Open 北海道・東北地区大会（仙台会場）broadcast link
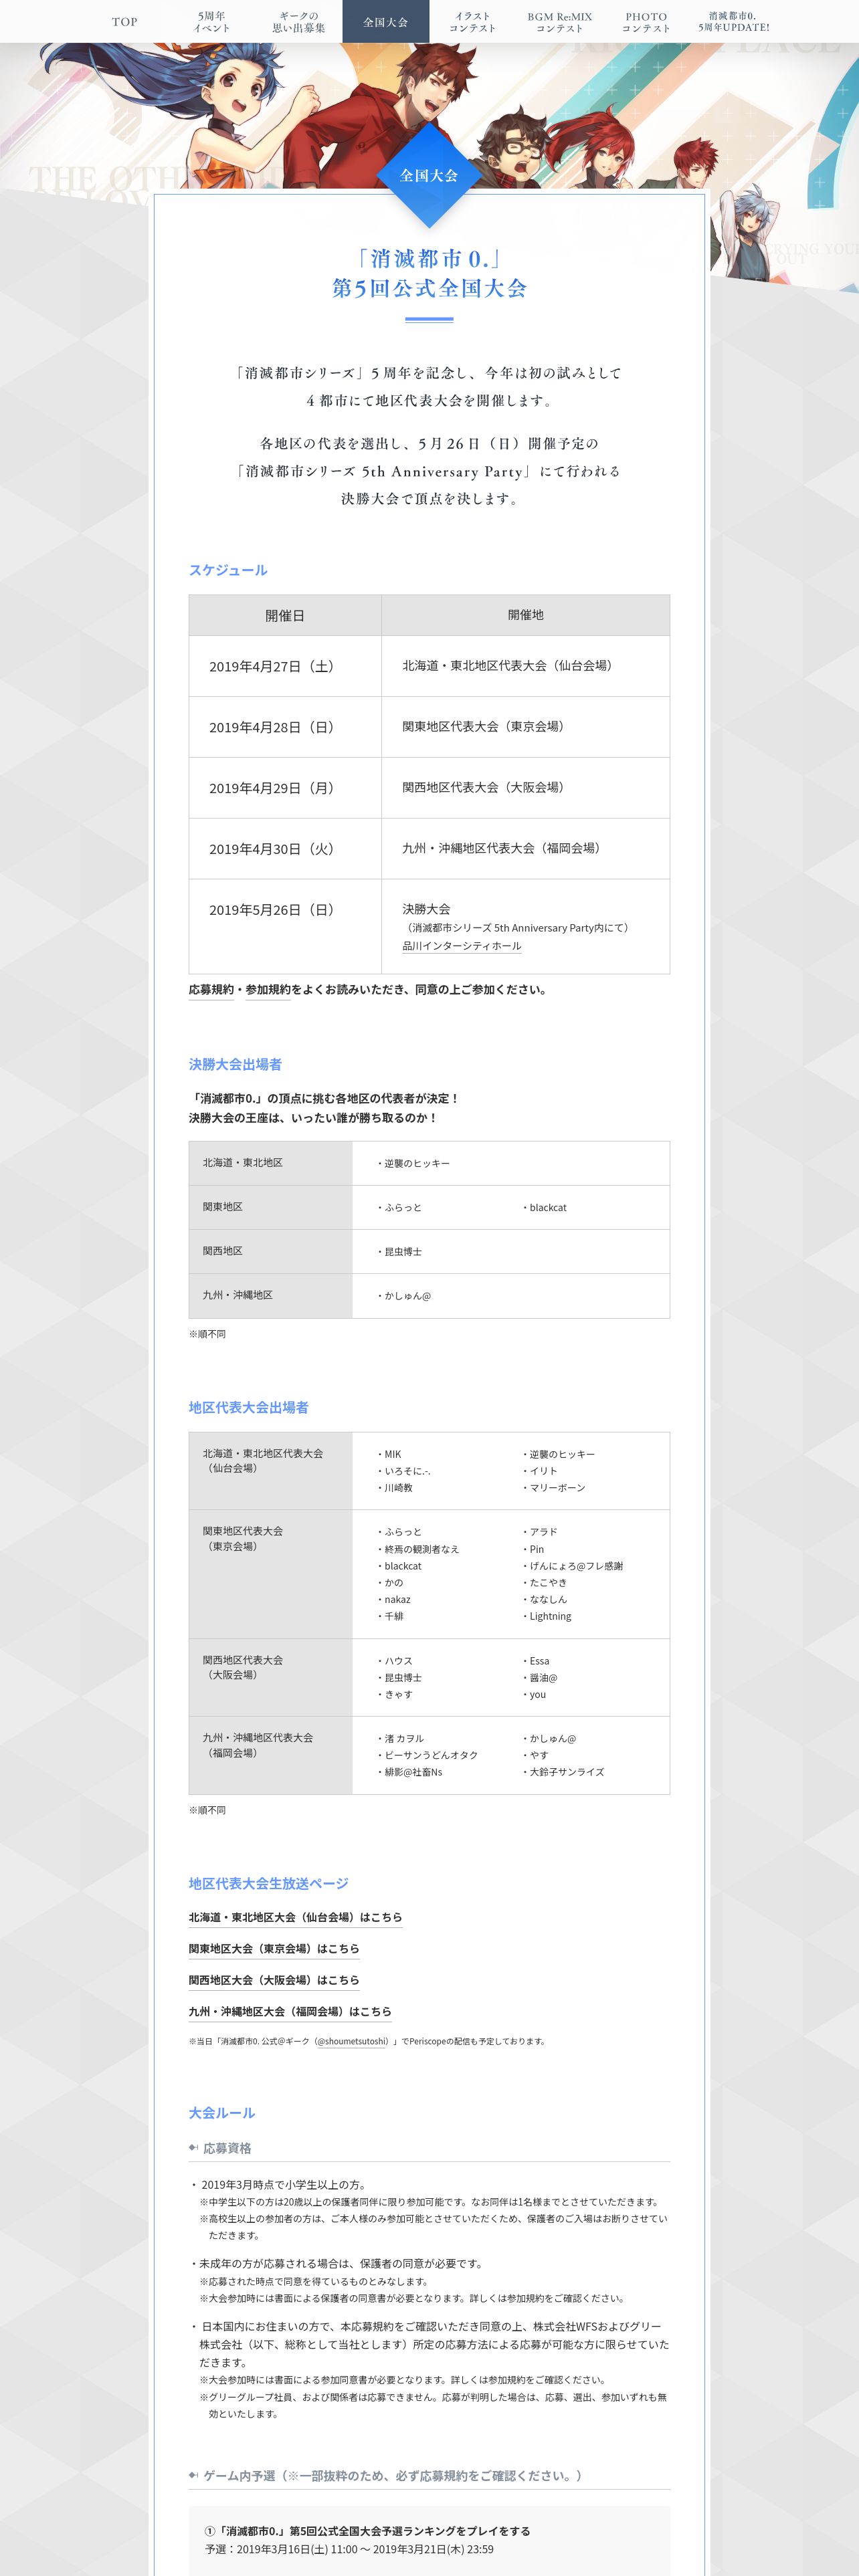Screen dimensions: 859x2576 coord(295,1917)
